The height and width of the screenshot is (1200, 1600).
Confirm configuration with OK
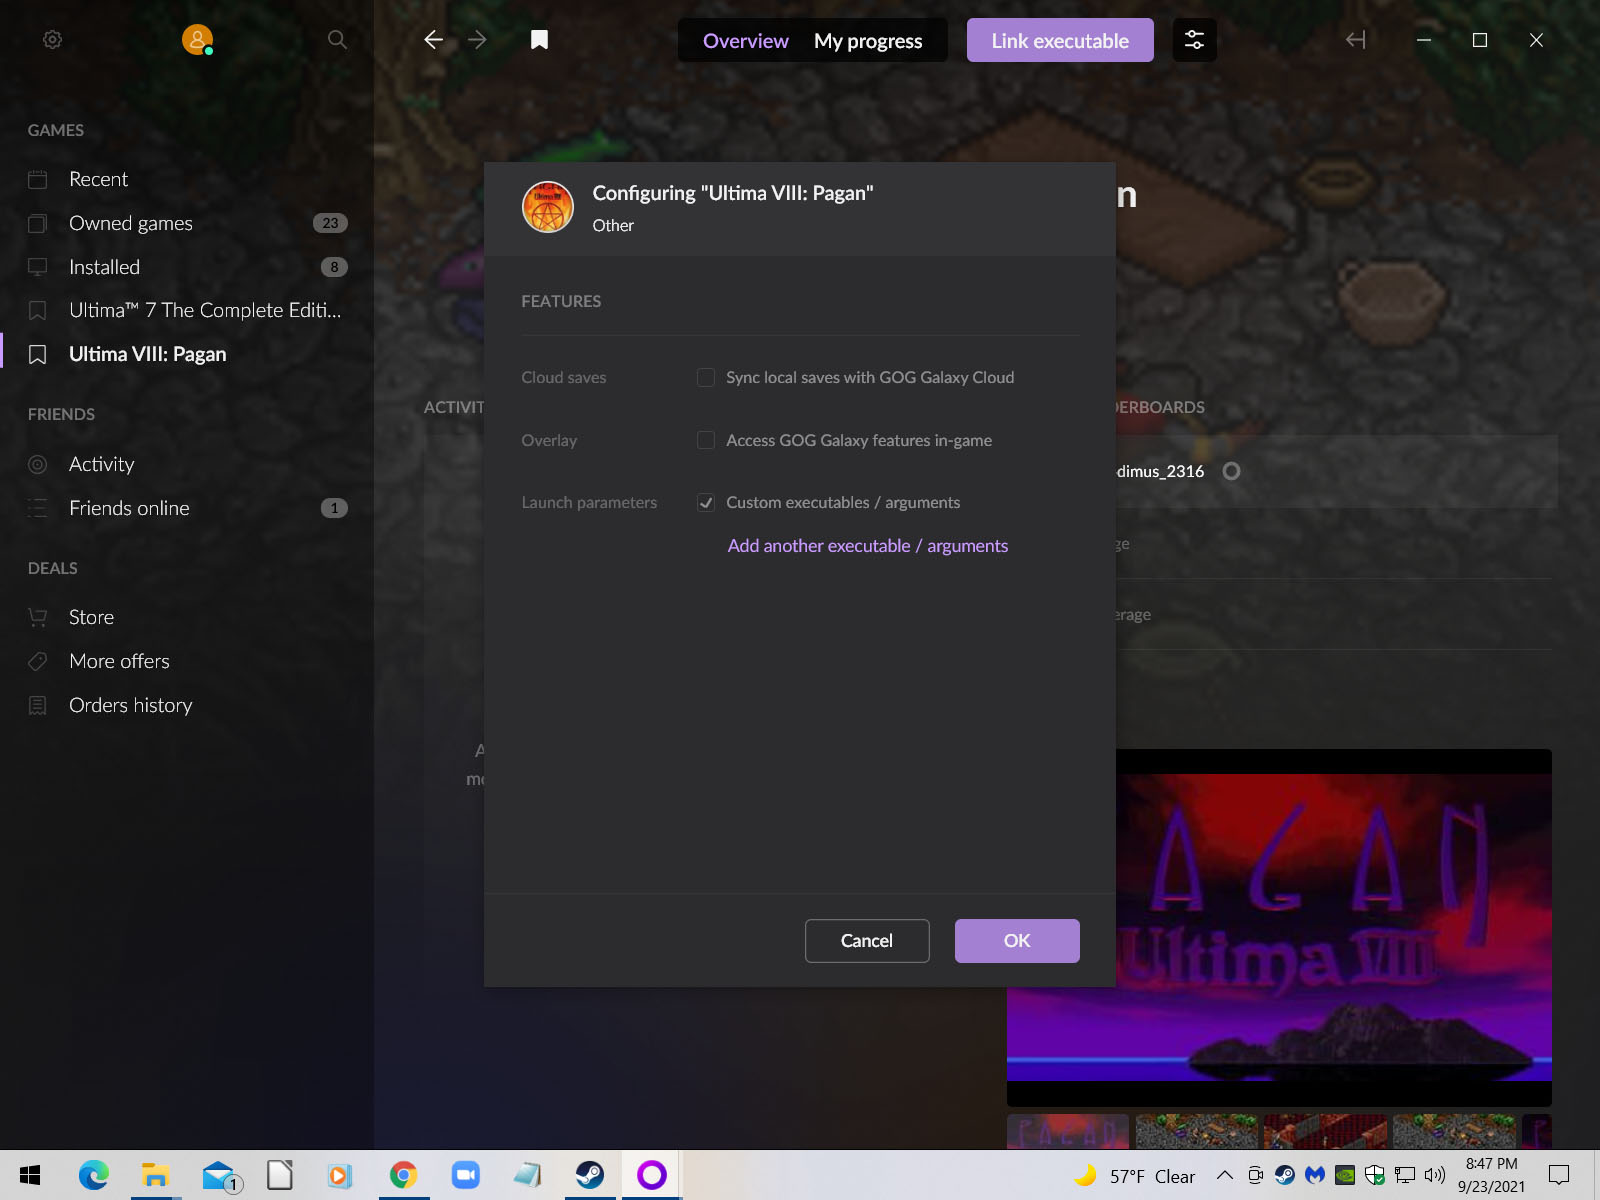1017,941
